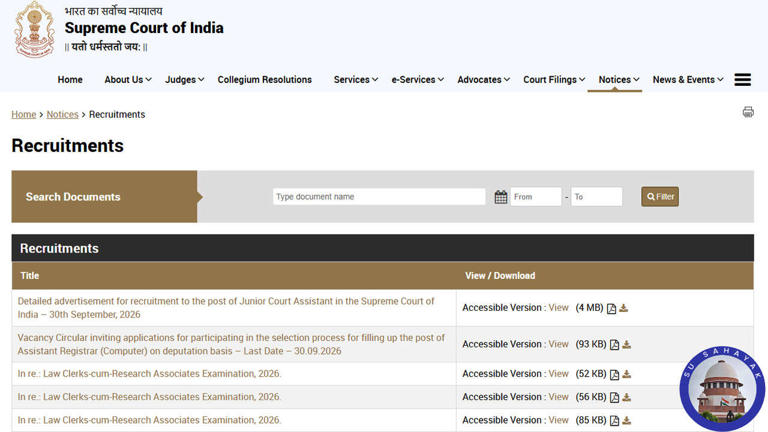Click the print page icon
The image size is (768, 432).
(748, 112)
